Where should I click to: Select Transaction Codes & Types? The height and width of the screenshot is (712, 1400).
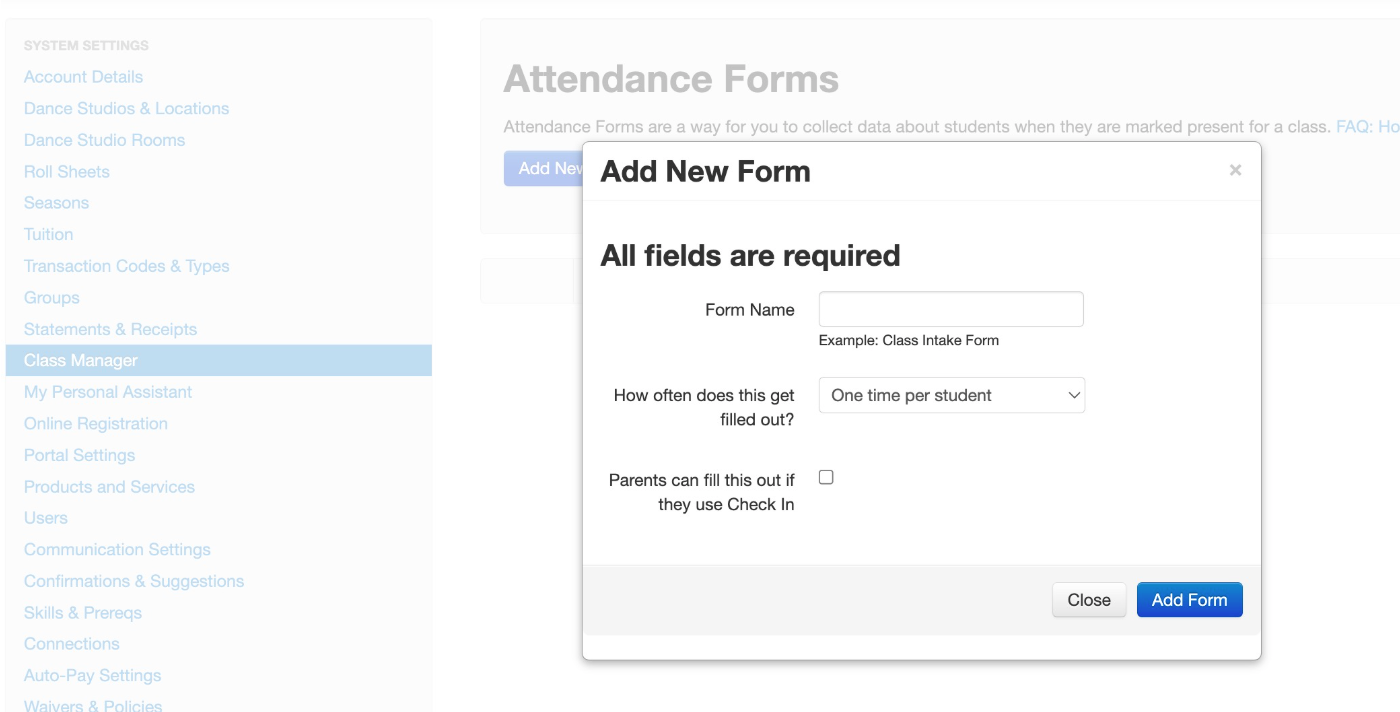pyautogui.click(x=127, y=266)
